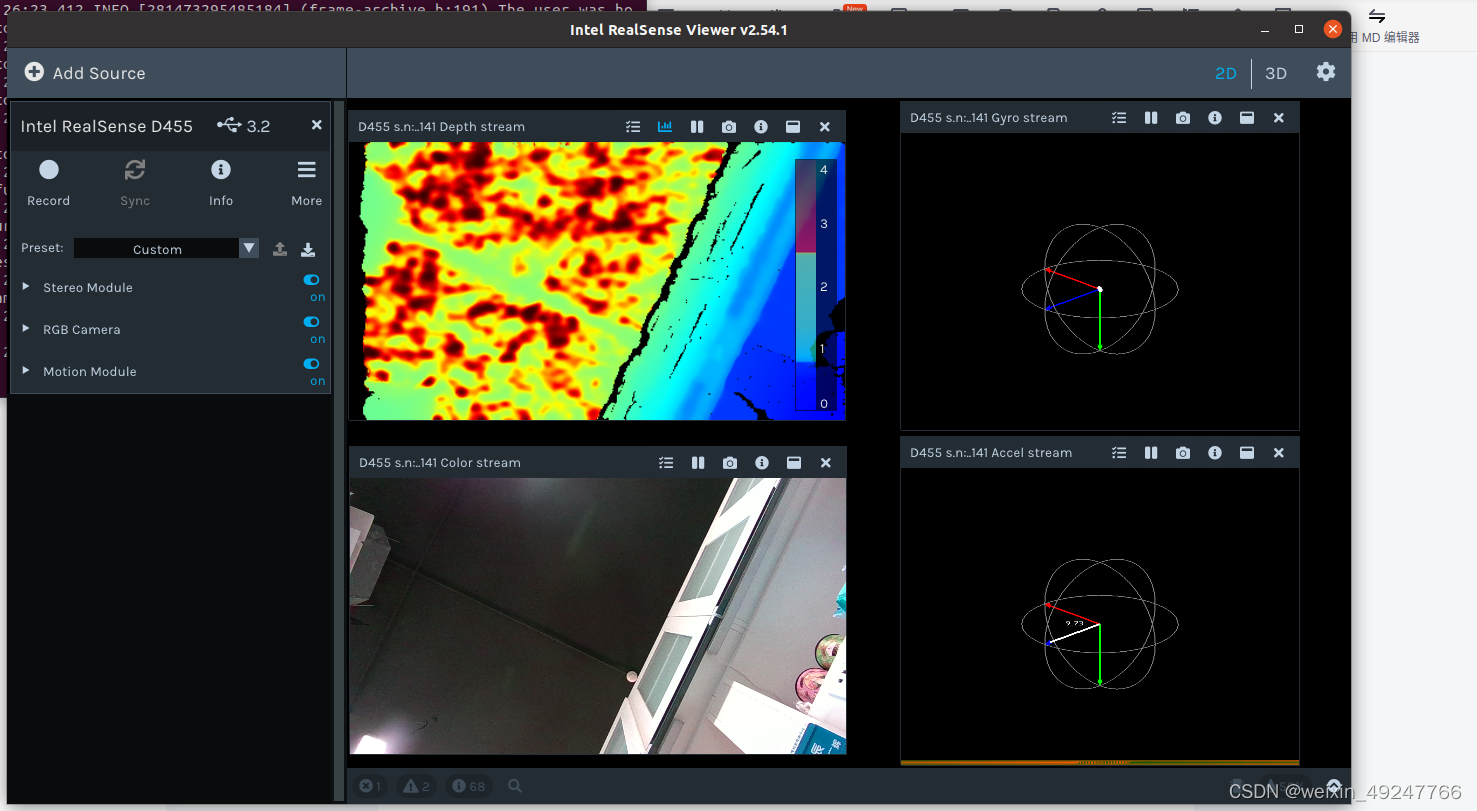Remove the Intel RealSense D455 device panel

pos(316,125)
